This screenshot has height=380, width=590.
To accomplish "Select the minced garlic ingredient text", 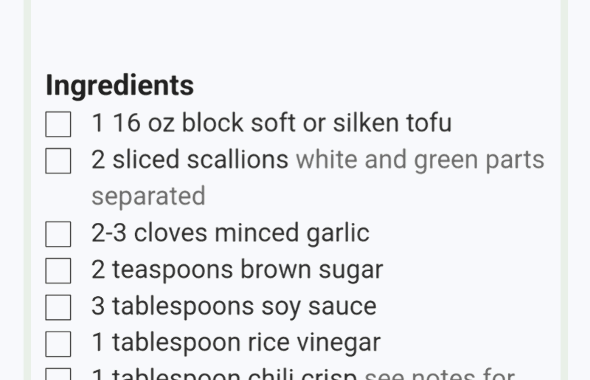I will pos(230,233).
